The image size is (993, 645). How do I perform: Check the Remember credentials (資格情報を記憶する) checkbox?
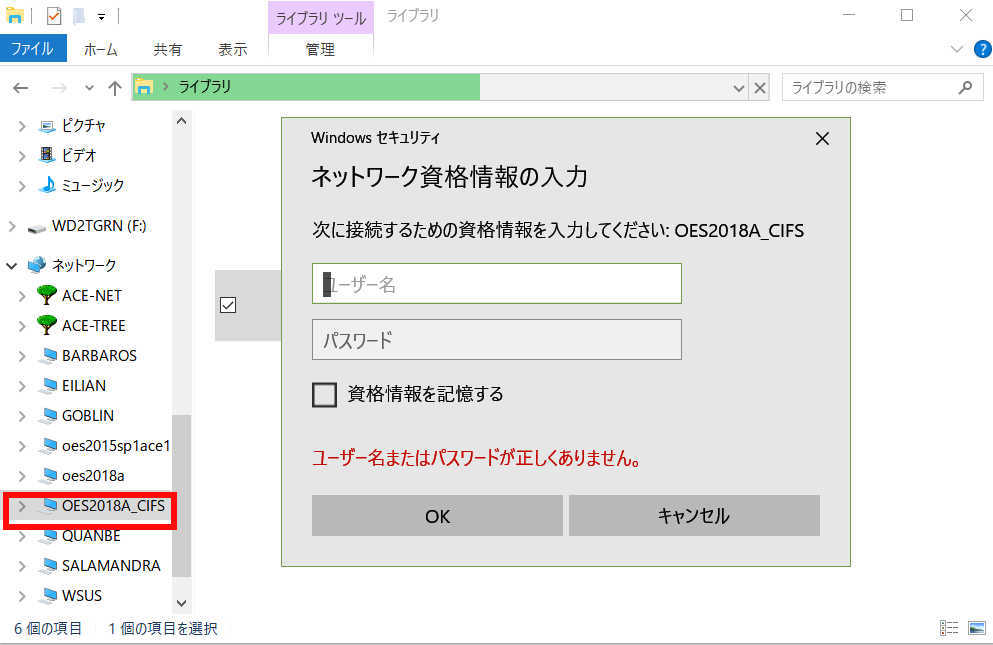pos(324,394)
